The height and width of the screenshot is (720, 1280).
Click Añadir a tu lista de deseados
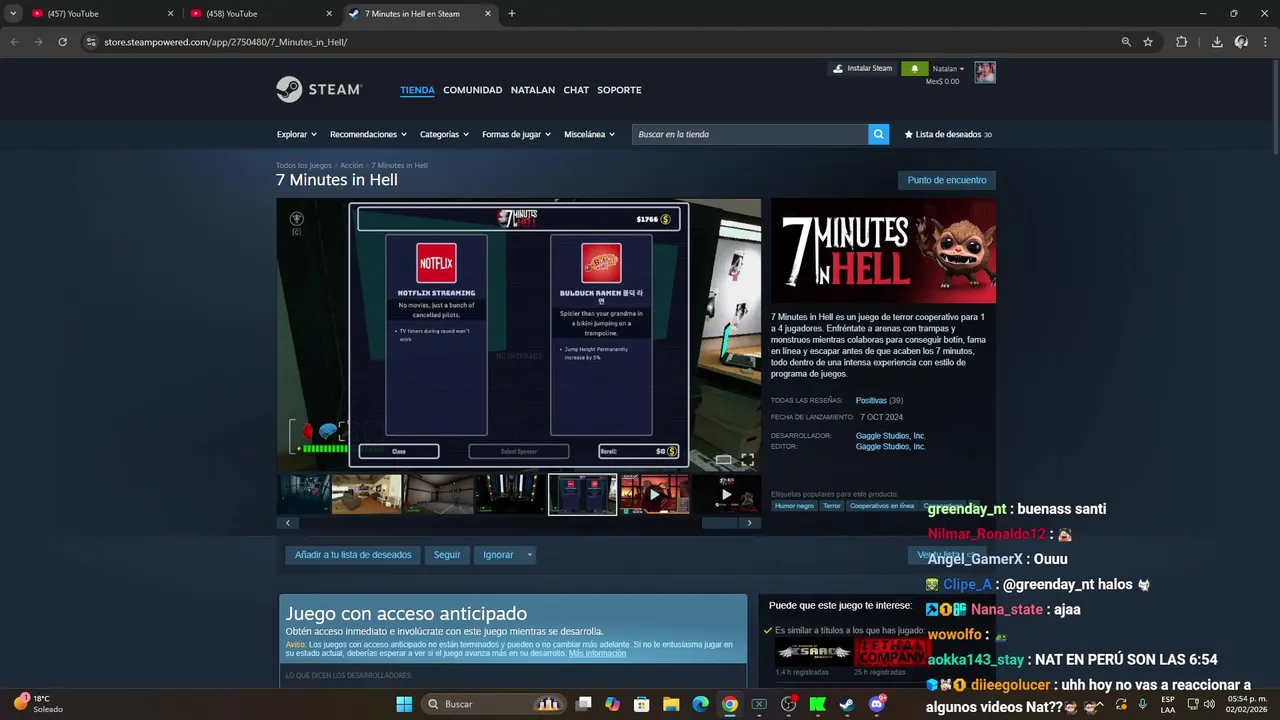353,555
